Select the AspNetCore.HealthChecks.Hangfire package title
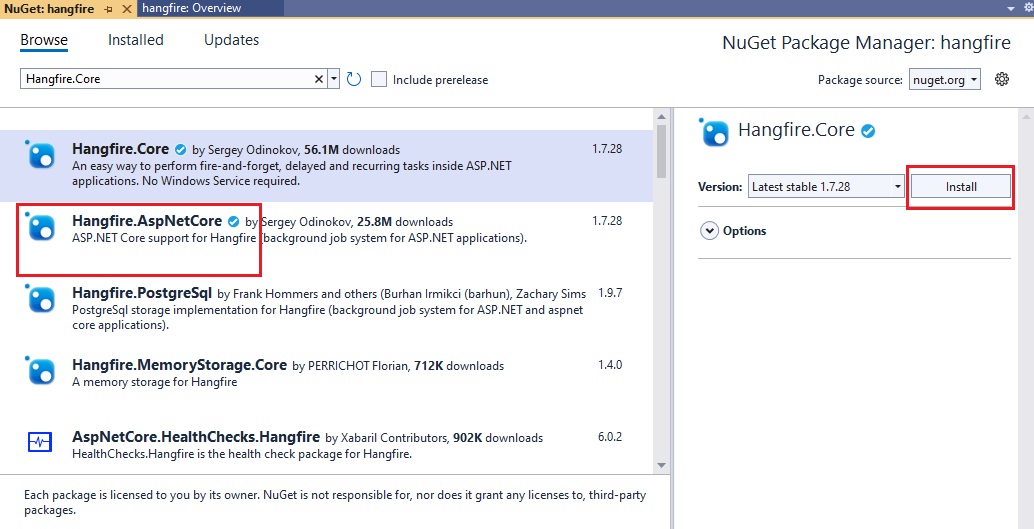The width and height of the screenshot is (1034, 529). pyautogui.click(x=196, y=437)
